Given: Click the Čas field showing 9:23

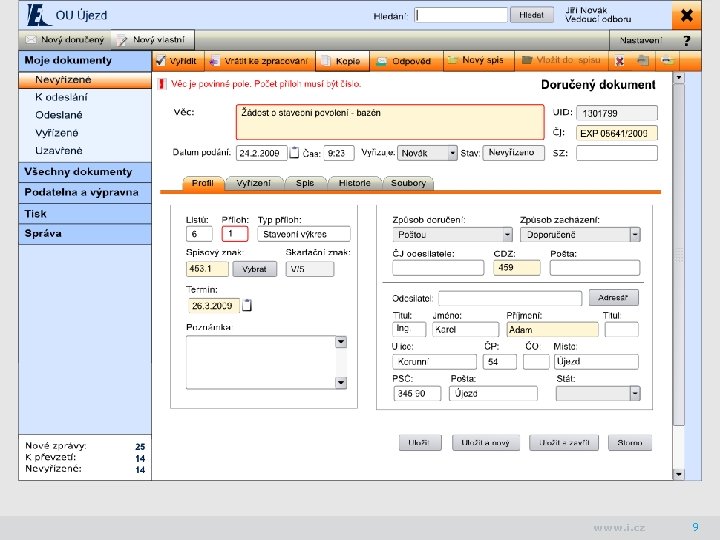Looking at the screenshot, I should pyautogui.click(x=339, y=153).
